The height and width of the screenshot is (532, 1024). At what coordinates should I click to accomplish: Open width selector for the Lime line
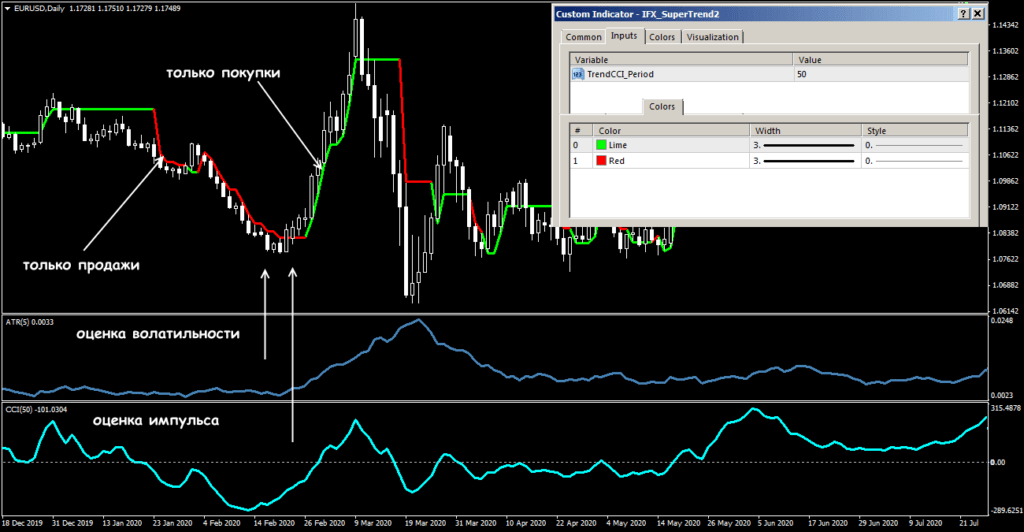(805, 145)
